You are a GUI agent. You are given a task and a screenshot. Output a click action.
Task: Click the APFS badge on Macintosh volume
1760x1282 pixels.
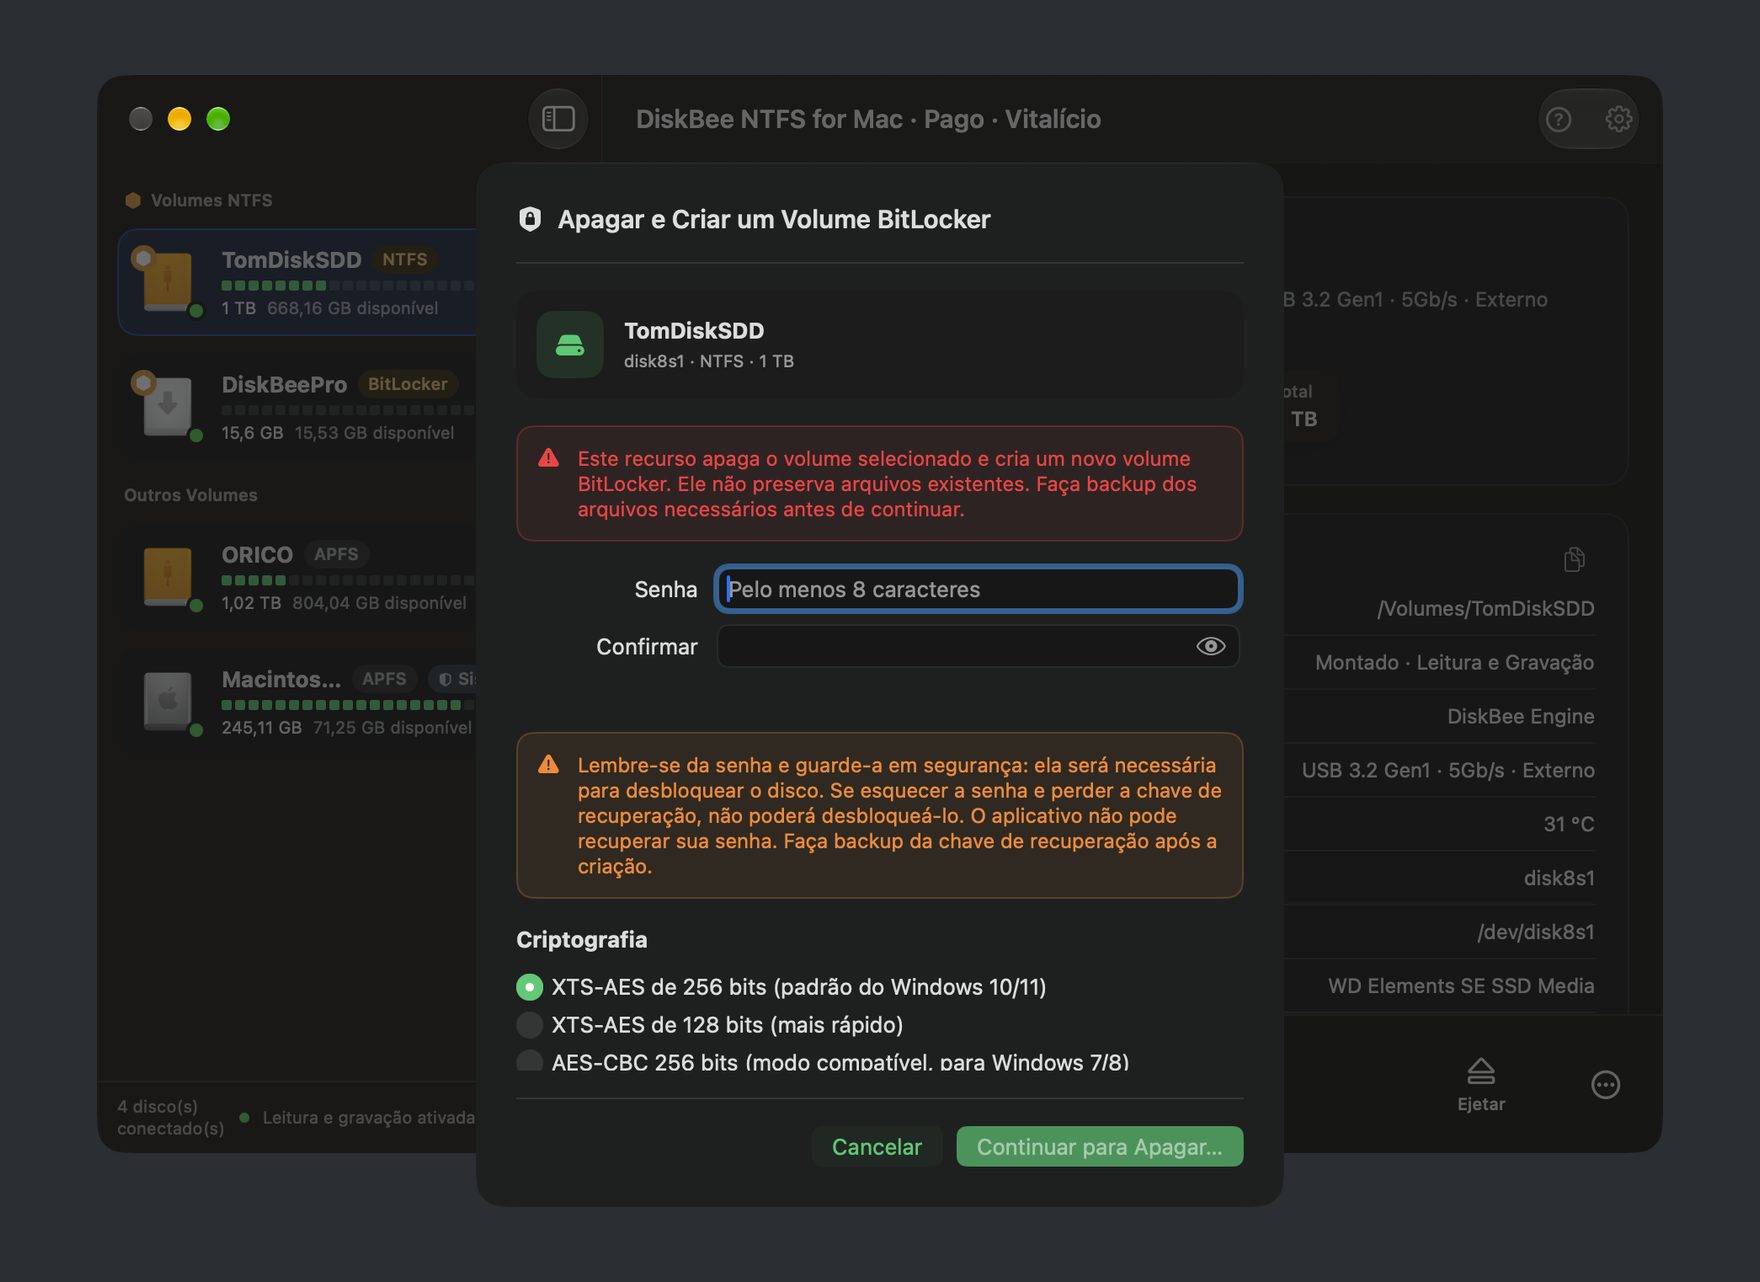[384, 679]
